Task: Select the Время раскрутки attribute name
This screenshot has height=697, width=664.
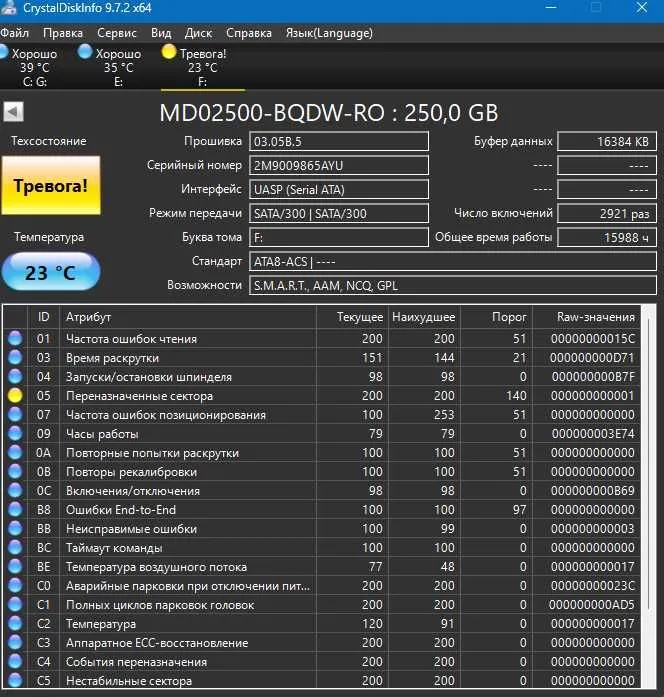Action: click(112, 358)
